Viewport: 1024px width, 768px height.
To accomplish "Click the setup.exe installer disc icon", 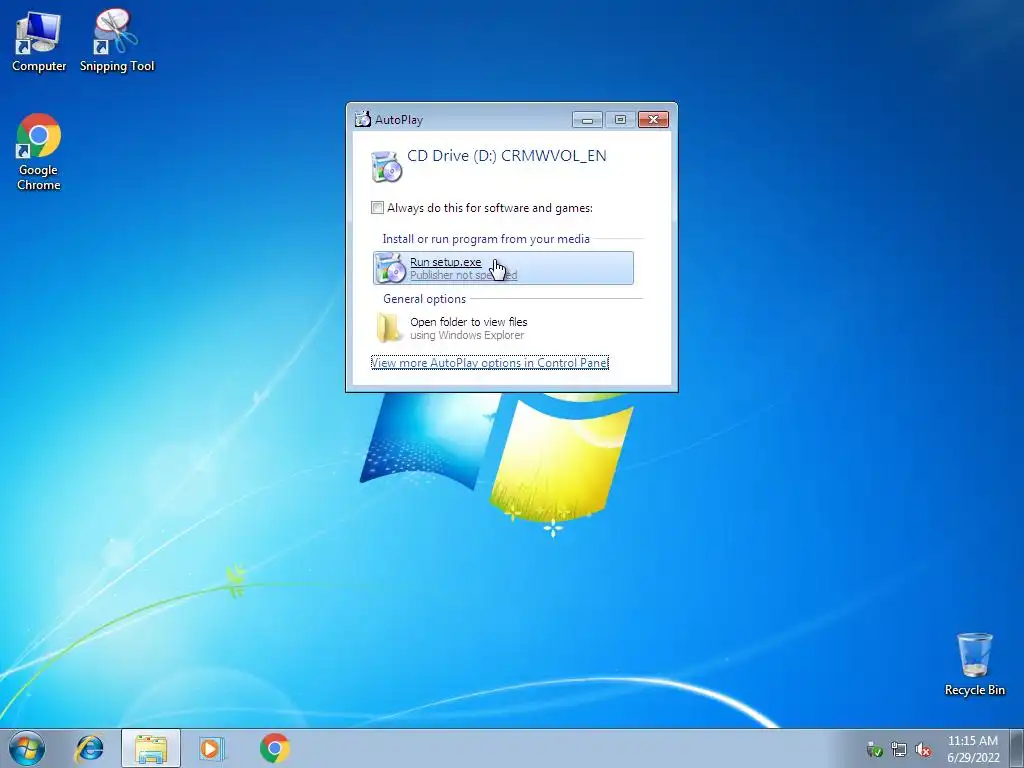I will [x=391, y=268].
